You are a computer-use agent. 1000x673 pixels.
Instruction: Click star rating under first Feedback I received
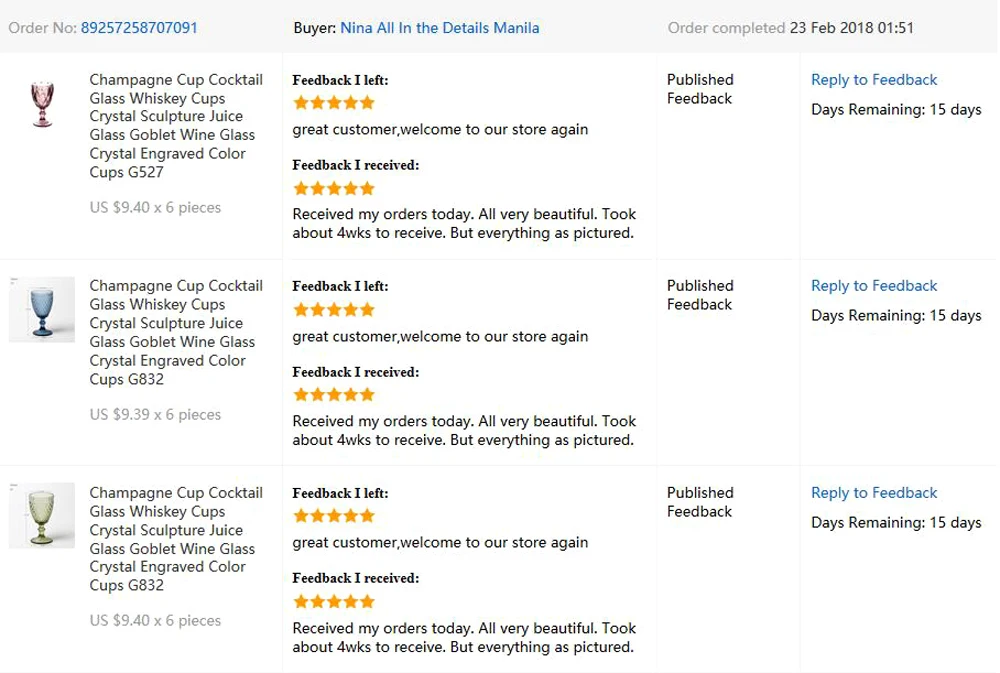pyautogui.click(x=334, y=189)
